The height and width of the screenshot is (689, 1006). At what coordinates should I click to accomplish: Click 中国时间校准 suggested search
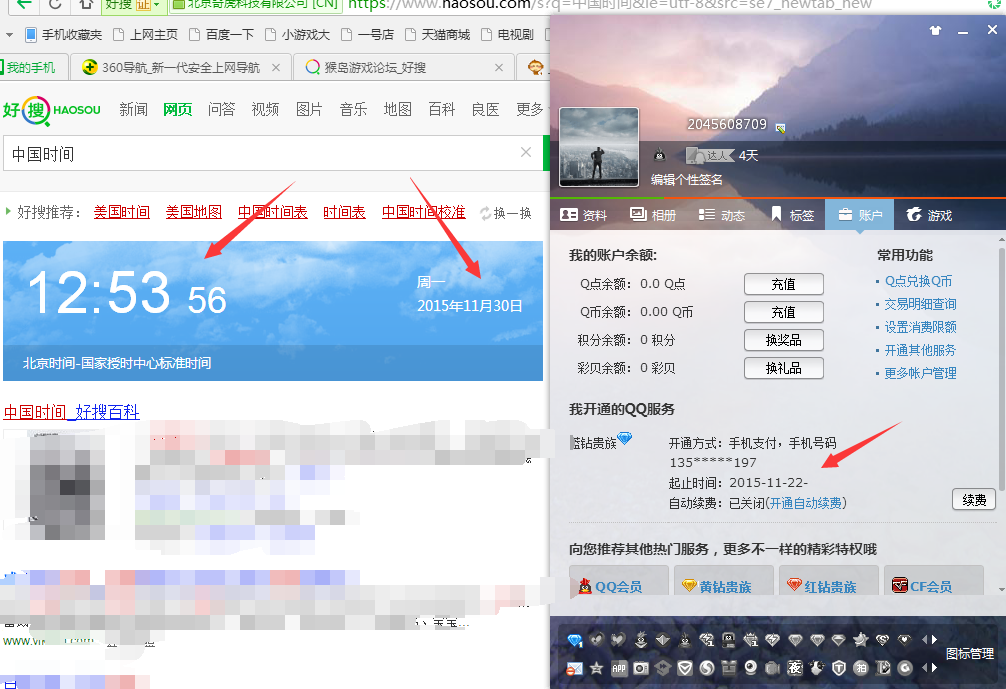(x=423, y=212)
